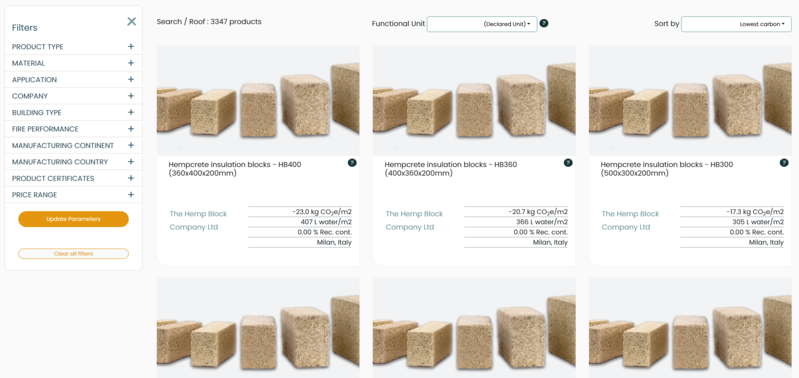This screenshot has width=799, height=378.
Task: Click the Update Parameters button
Action: click(73, 219)
